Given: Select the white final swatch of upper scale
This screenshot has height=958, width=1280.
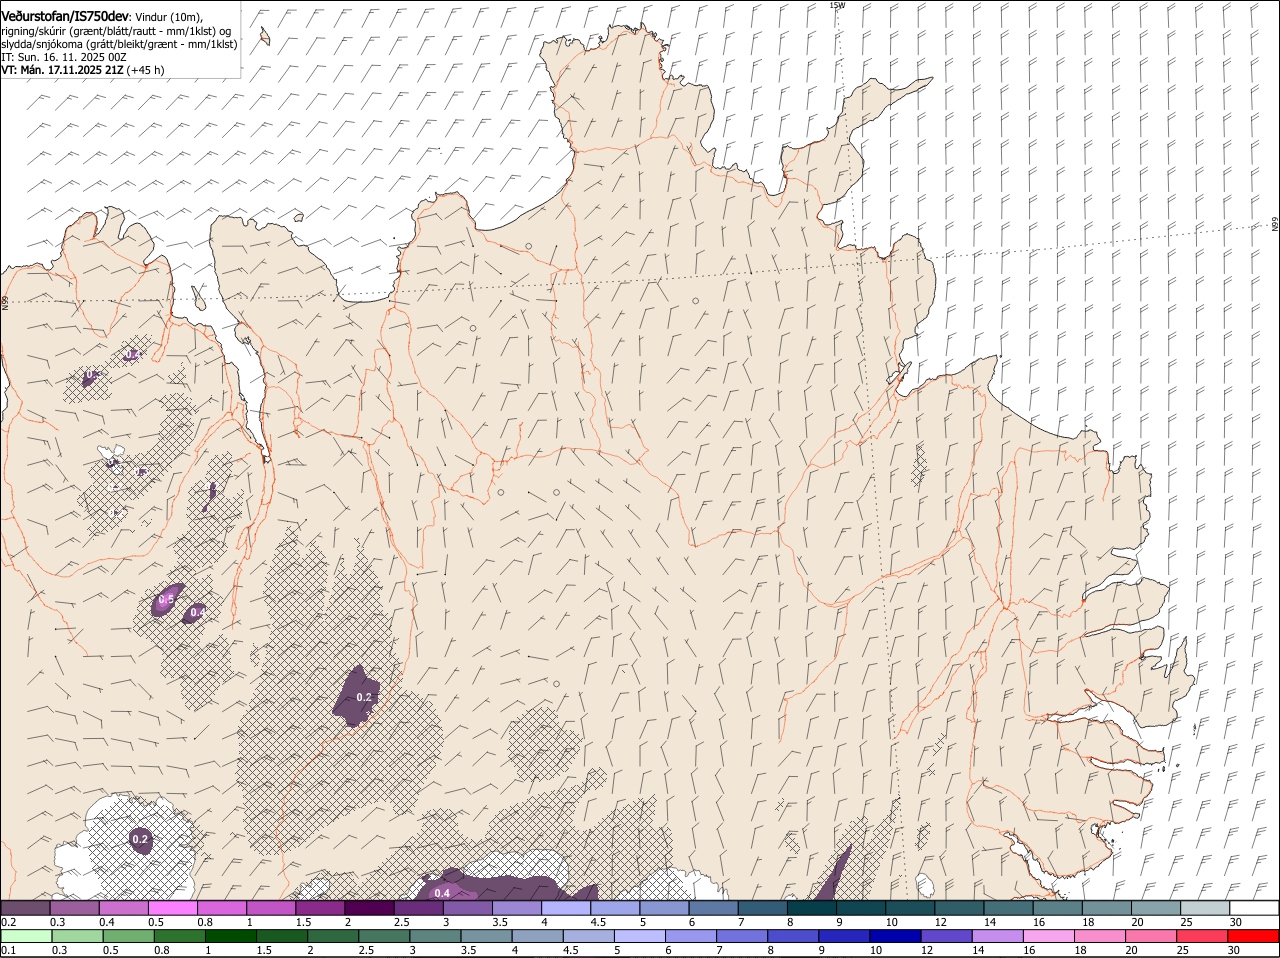Looking at the screenshot, I should (x=1254, y=908).
